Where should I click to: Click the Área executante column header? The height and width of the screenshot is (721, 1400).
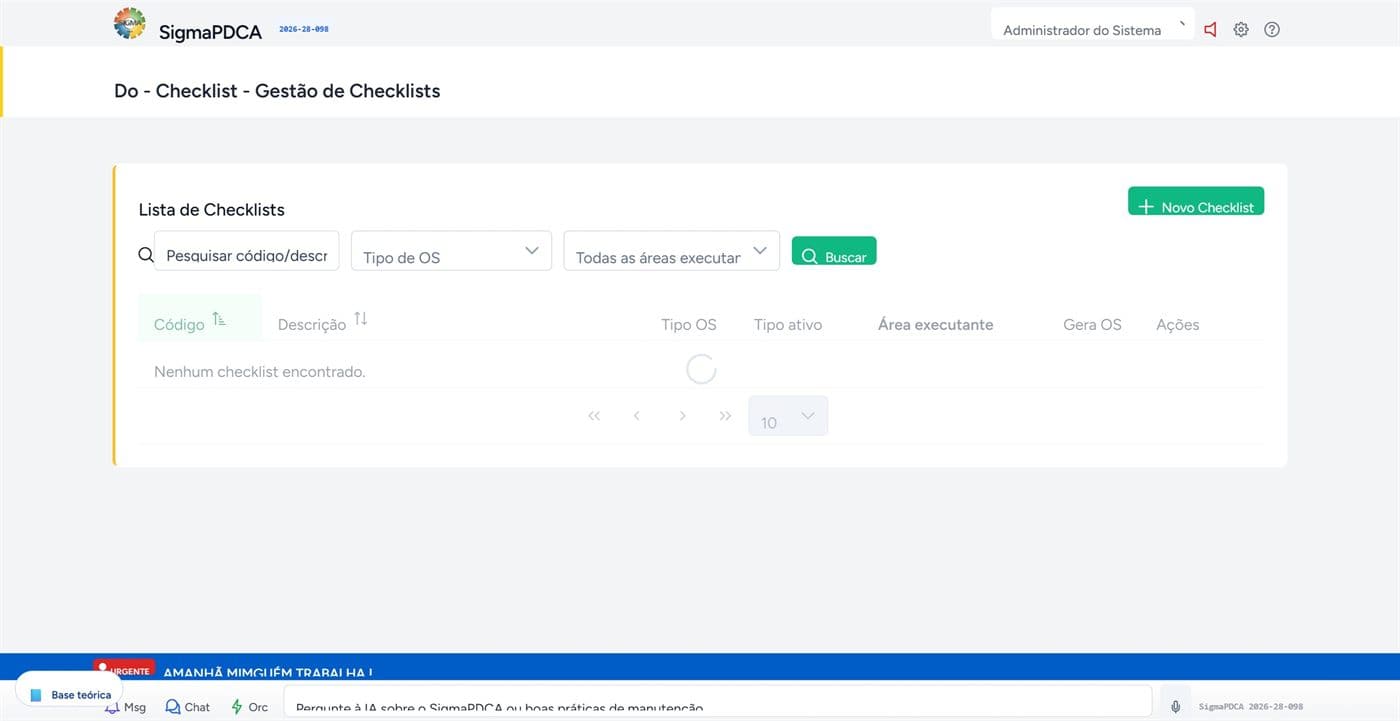935,325
